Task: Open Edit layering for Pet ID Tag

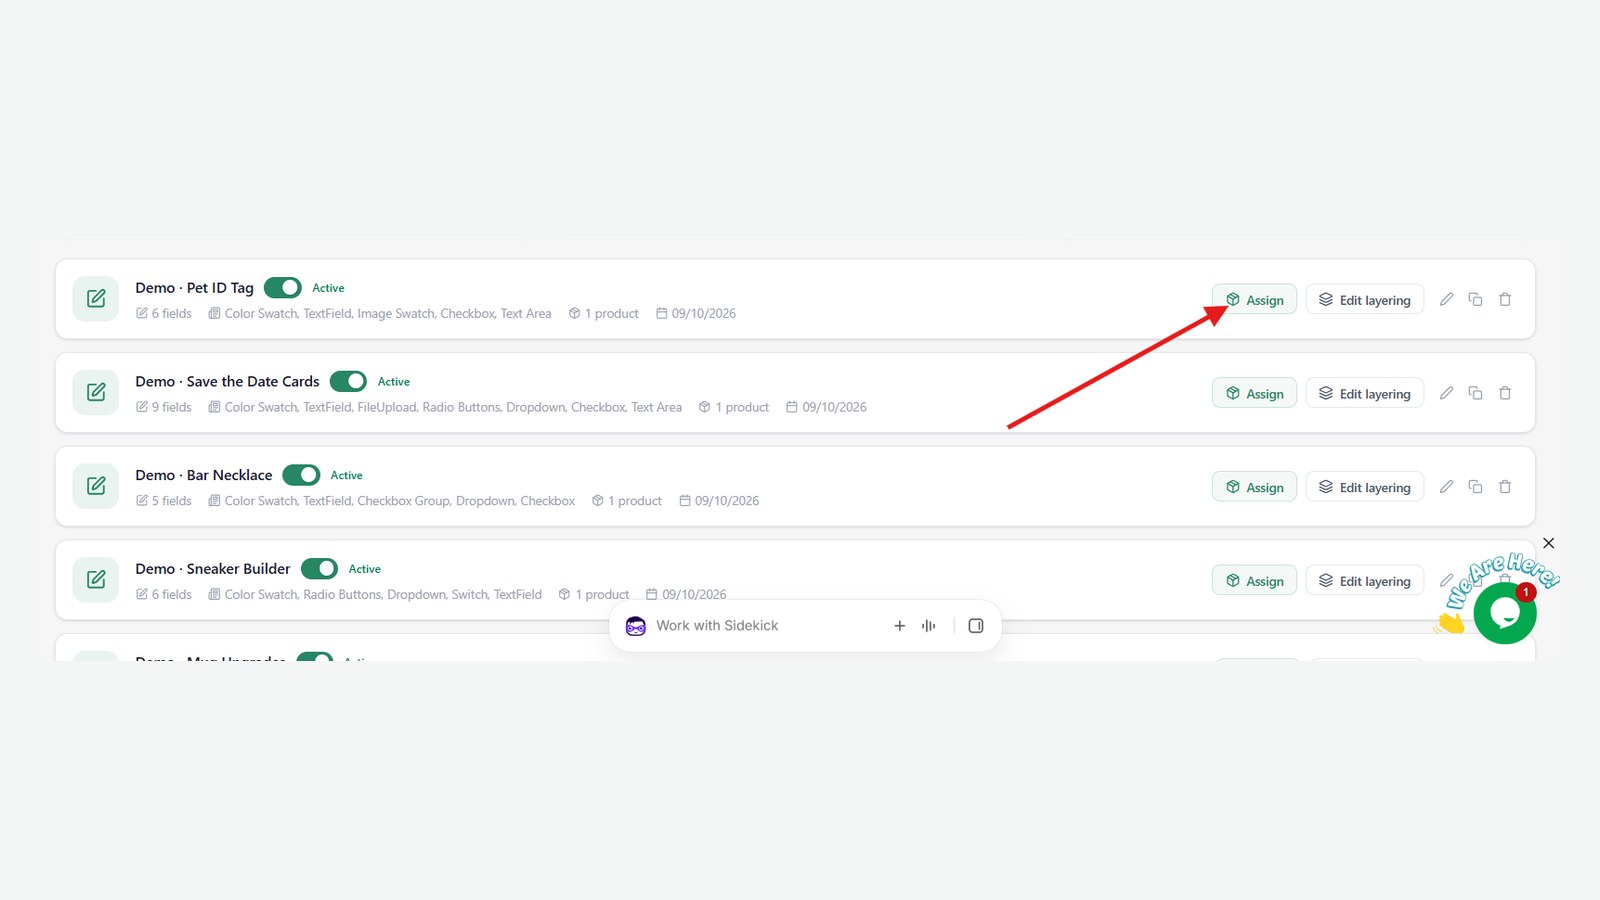Action: tap(1365, 299)
